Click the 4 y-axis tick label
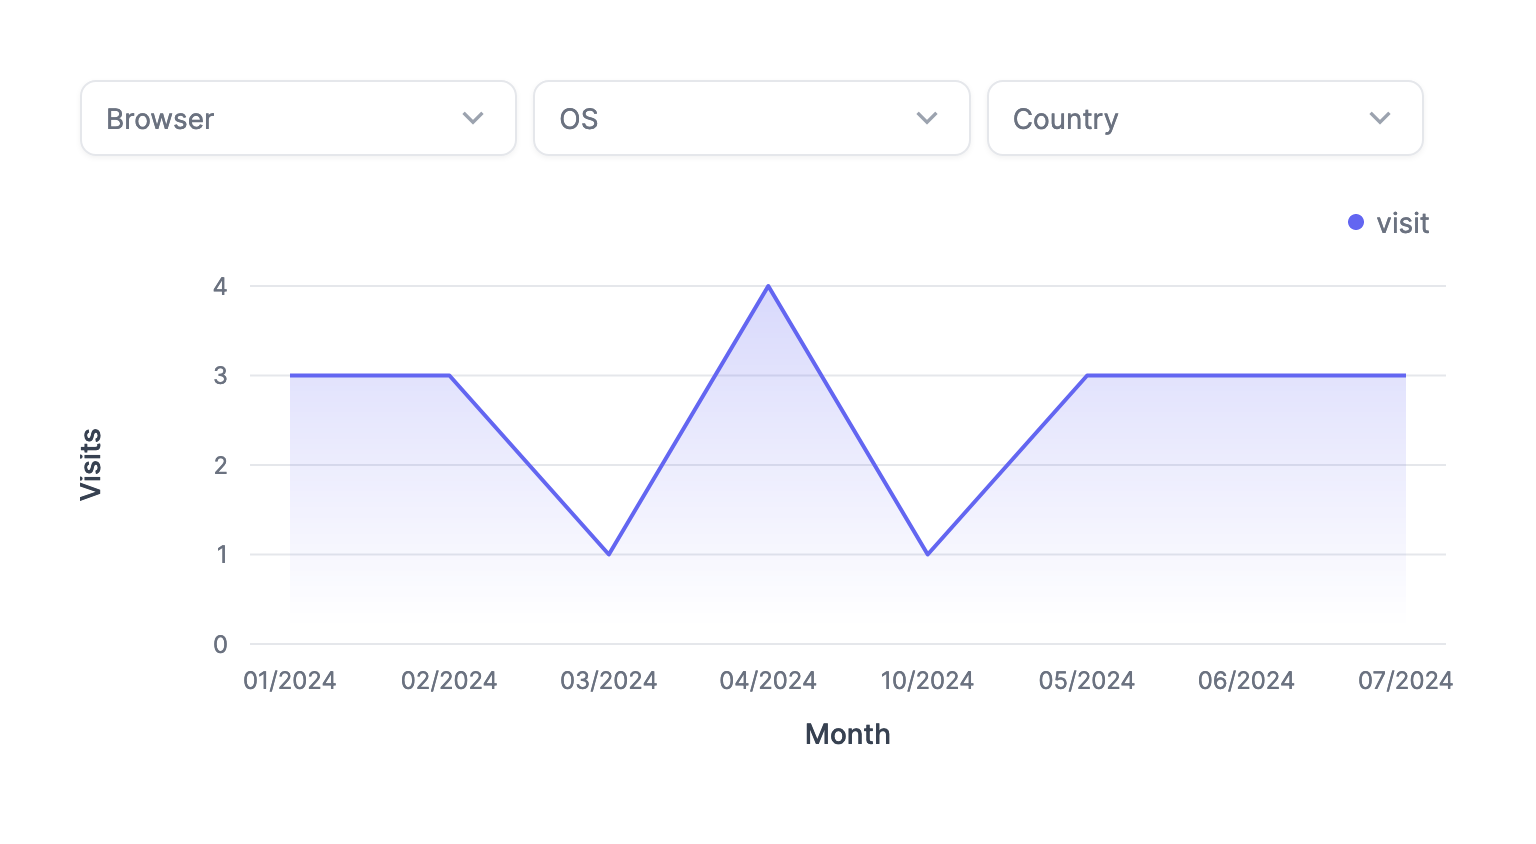1536x844 pixels. point(220,287)
